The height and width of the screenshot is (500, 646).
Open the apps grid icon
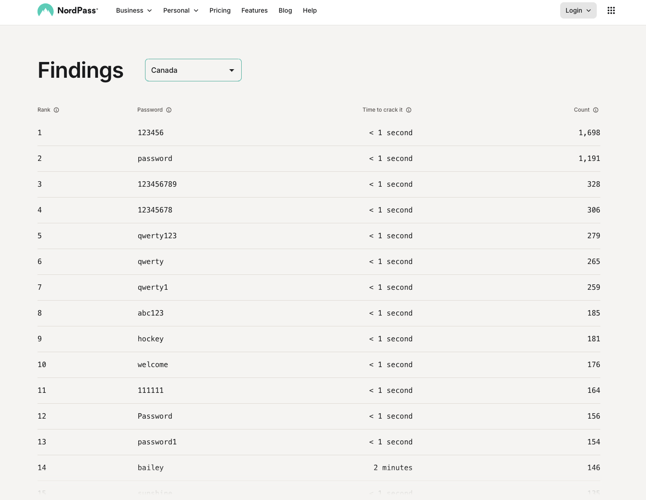tap(611, 10)
